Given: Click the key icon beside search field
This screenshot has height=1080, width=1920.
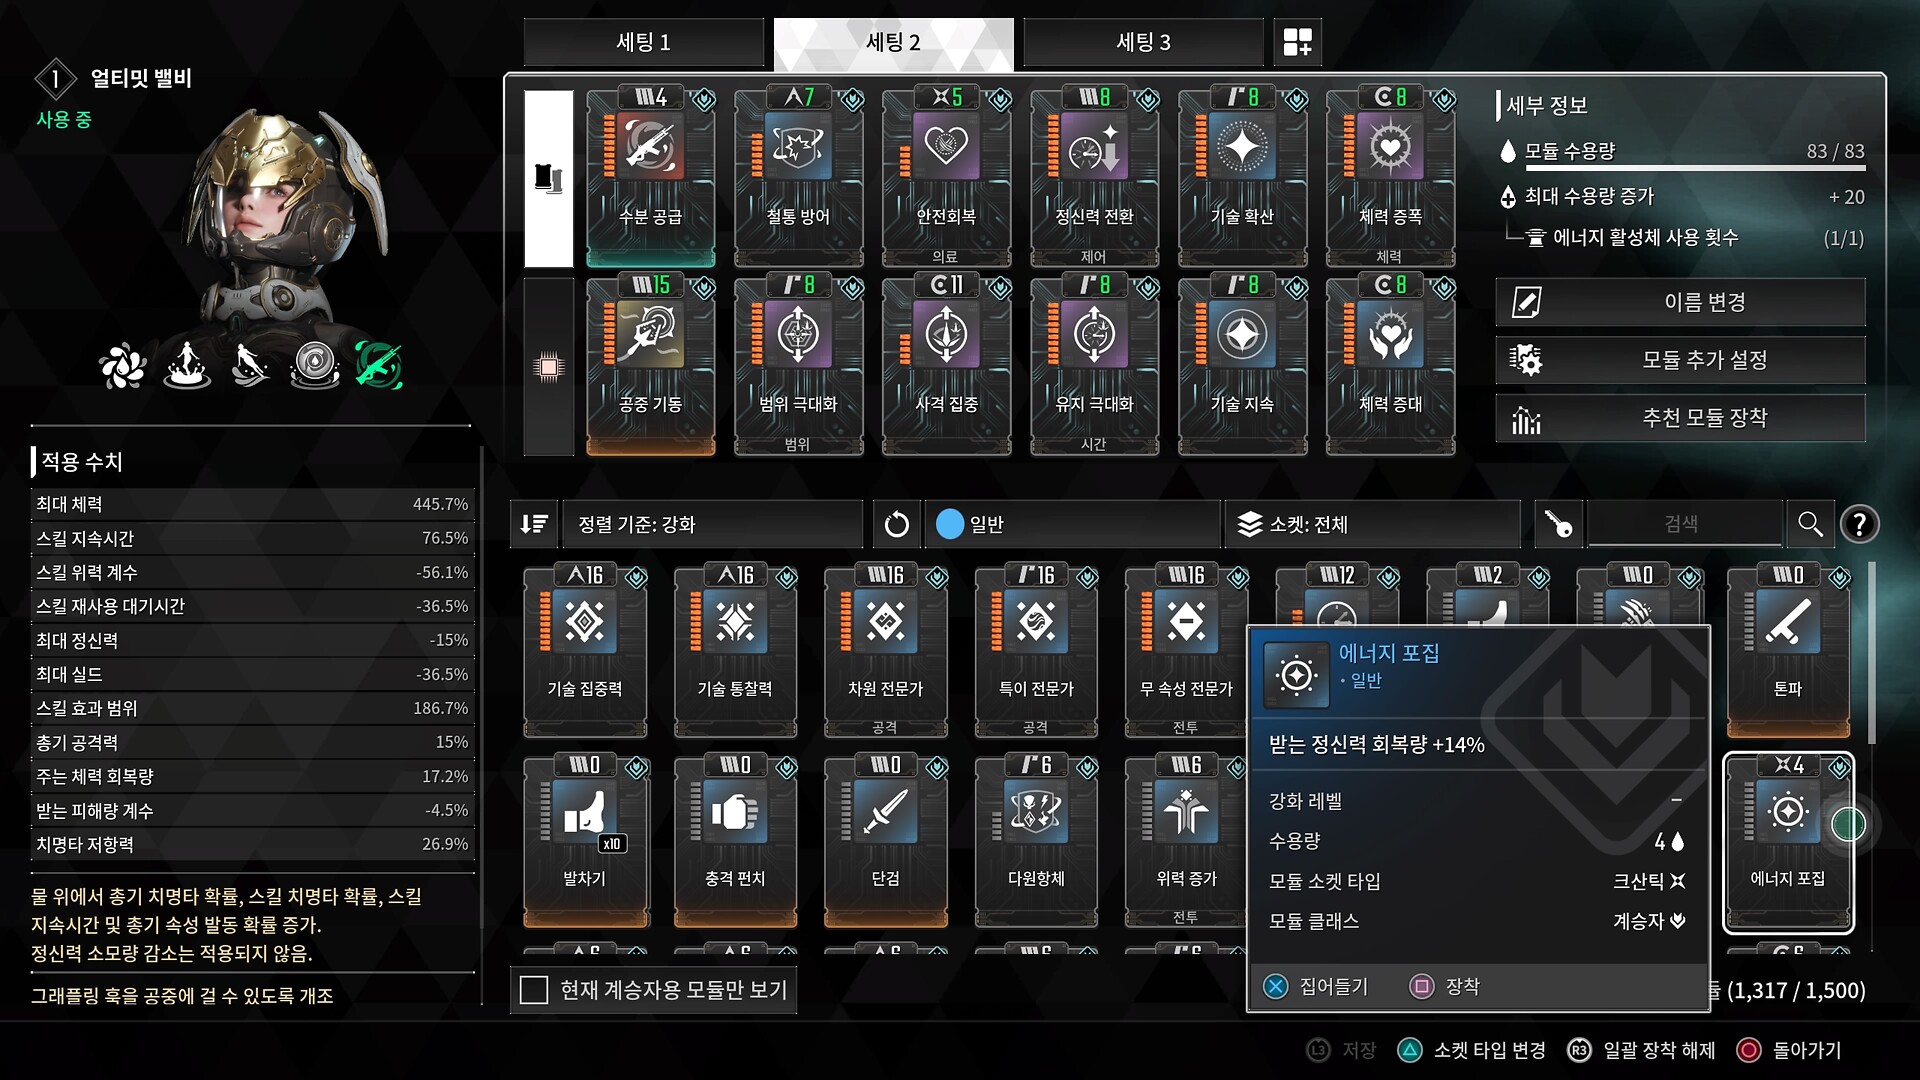Looking at the screenshot, I should pos(1558,524).
